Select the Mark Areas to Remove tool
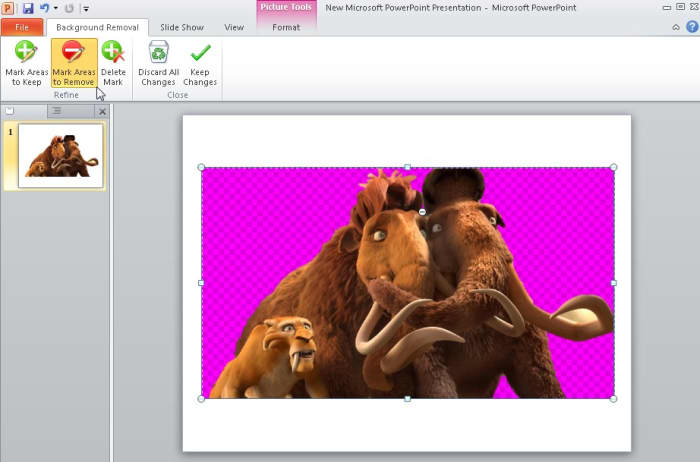Screen dimensions: 700x462 pos(74,63)
